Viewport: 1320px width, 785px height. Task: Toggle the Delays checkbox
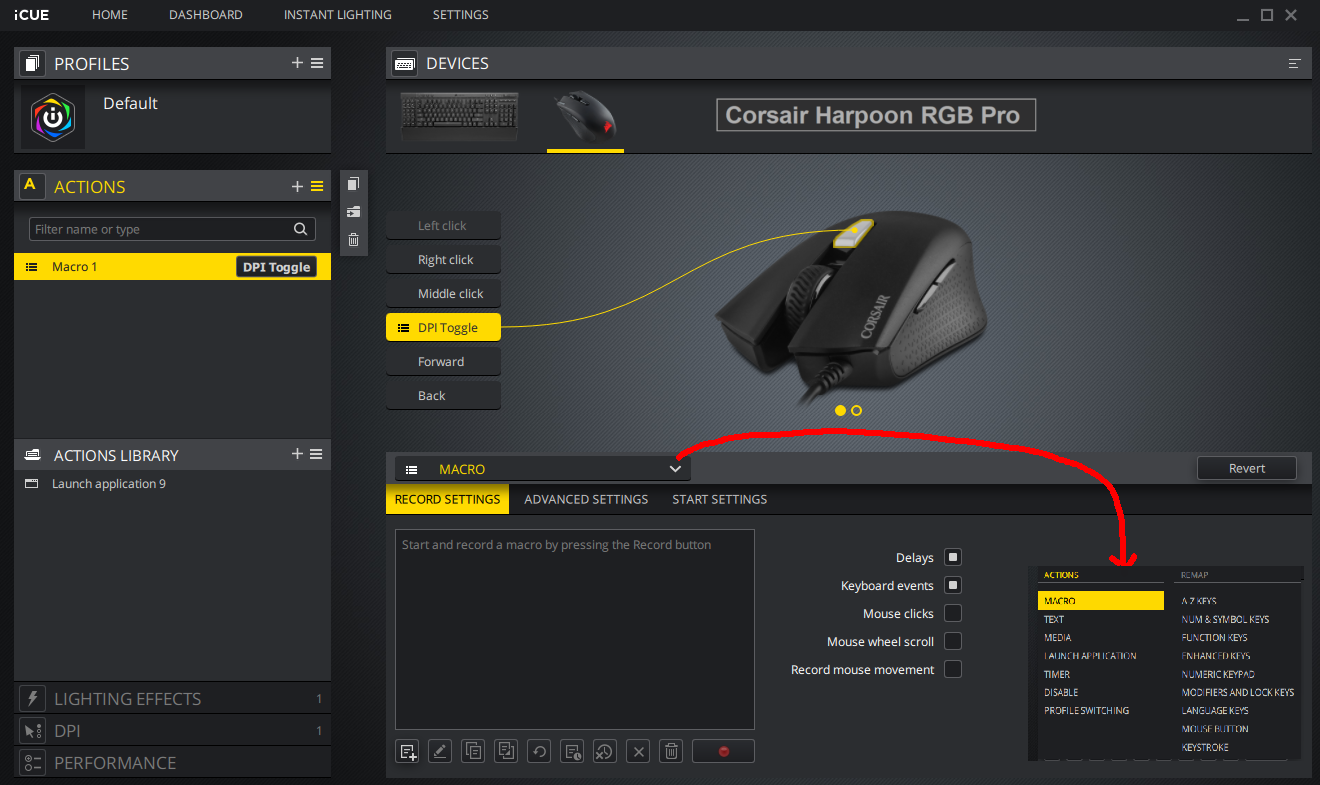pyautogui.click(x=953, y=557)
